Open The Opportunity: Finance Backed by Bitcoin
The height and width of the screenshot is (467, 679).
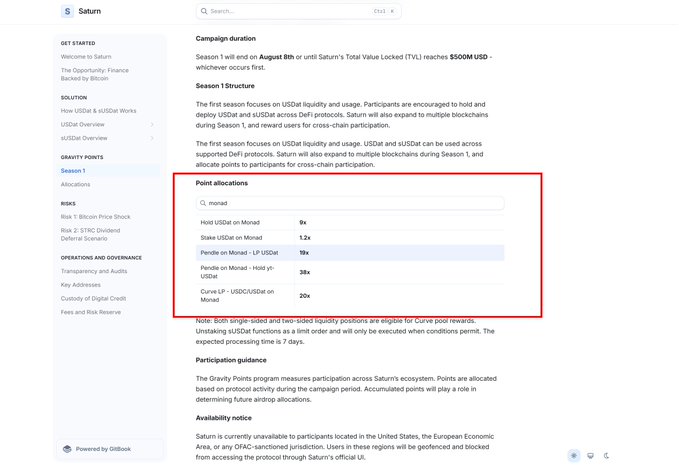[95, 74]
